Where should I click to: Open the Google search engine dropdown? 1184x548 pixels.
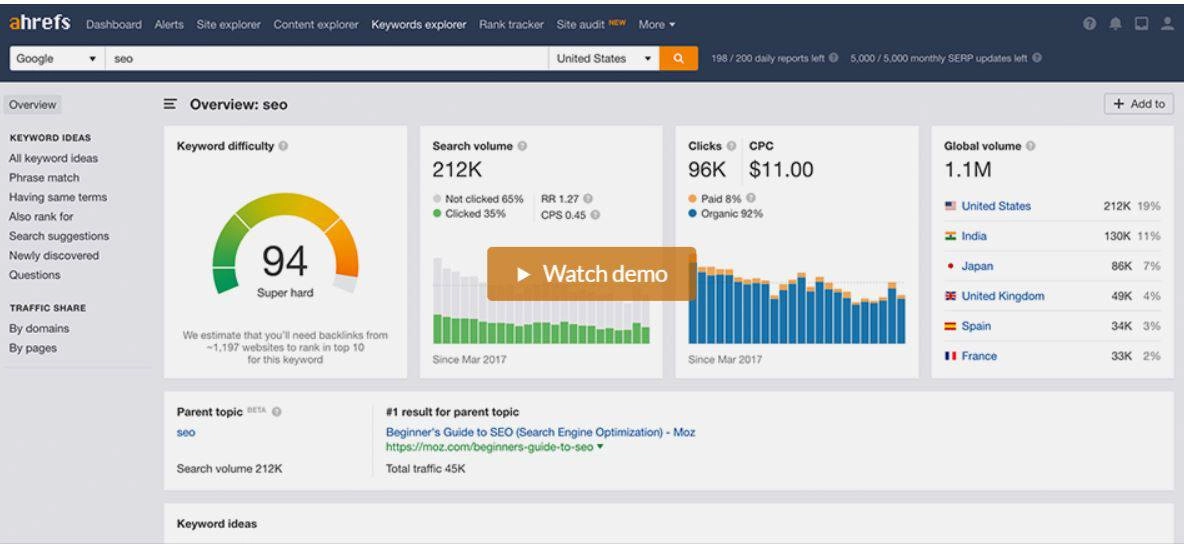coord(57,58)
